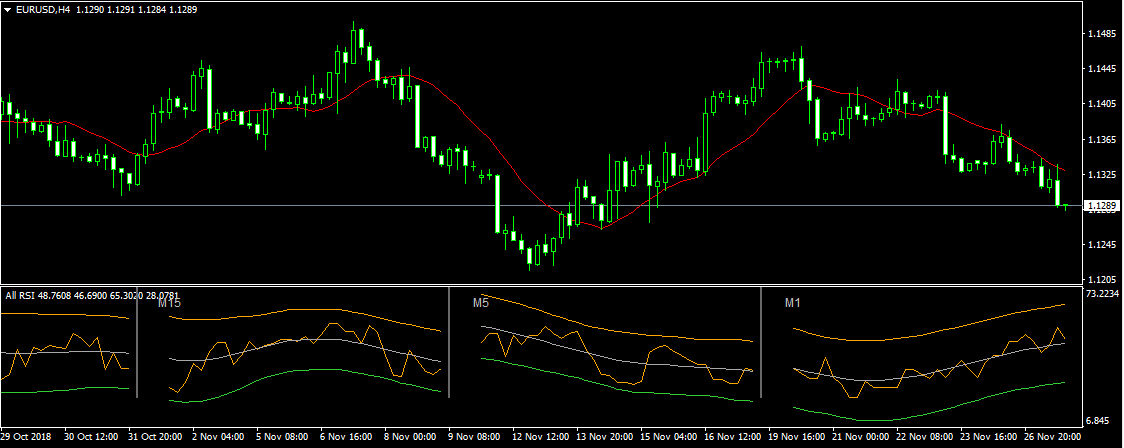Click the 73.2234 RSI scale value
Image resolution: width=1124 pixels, height=448 pixels.
point(1102,295)
